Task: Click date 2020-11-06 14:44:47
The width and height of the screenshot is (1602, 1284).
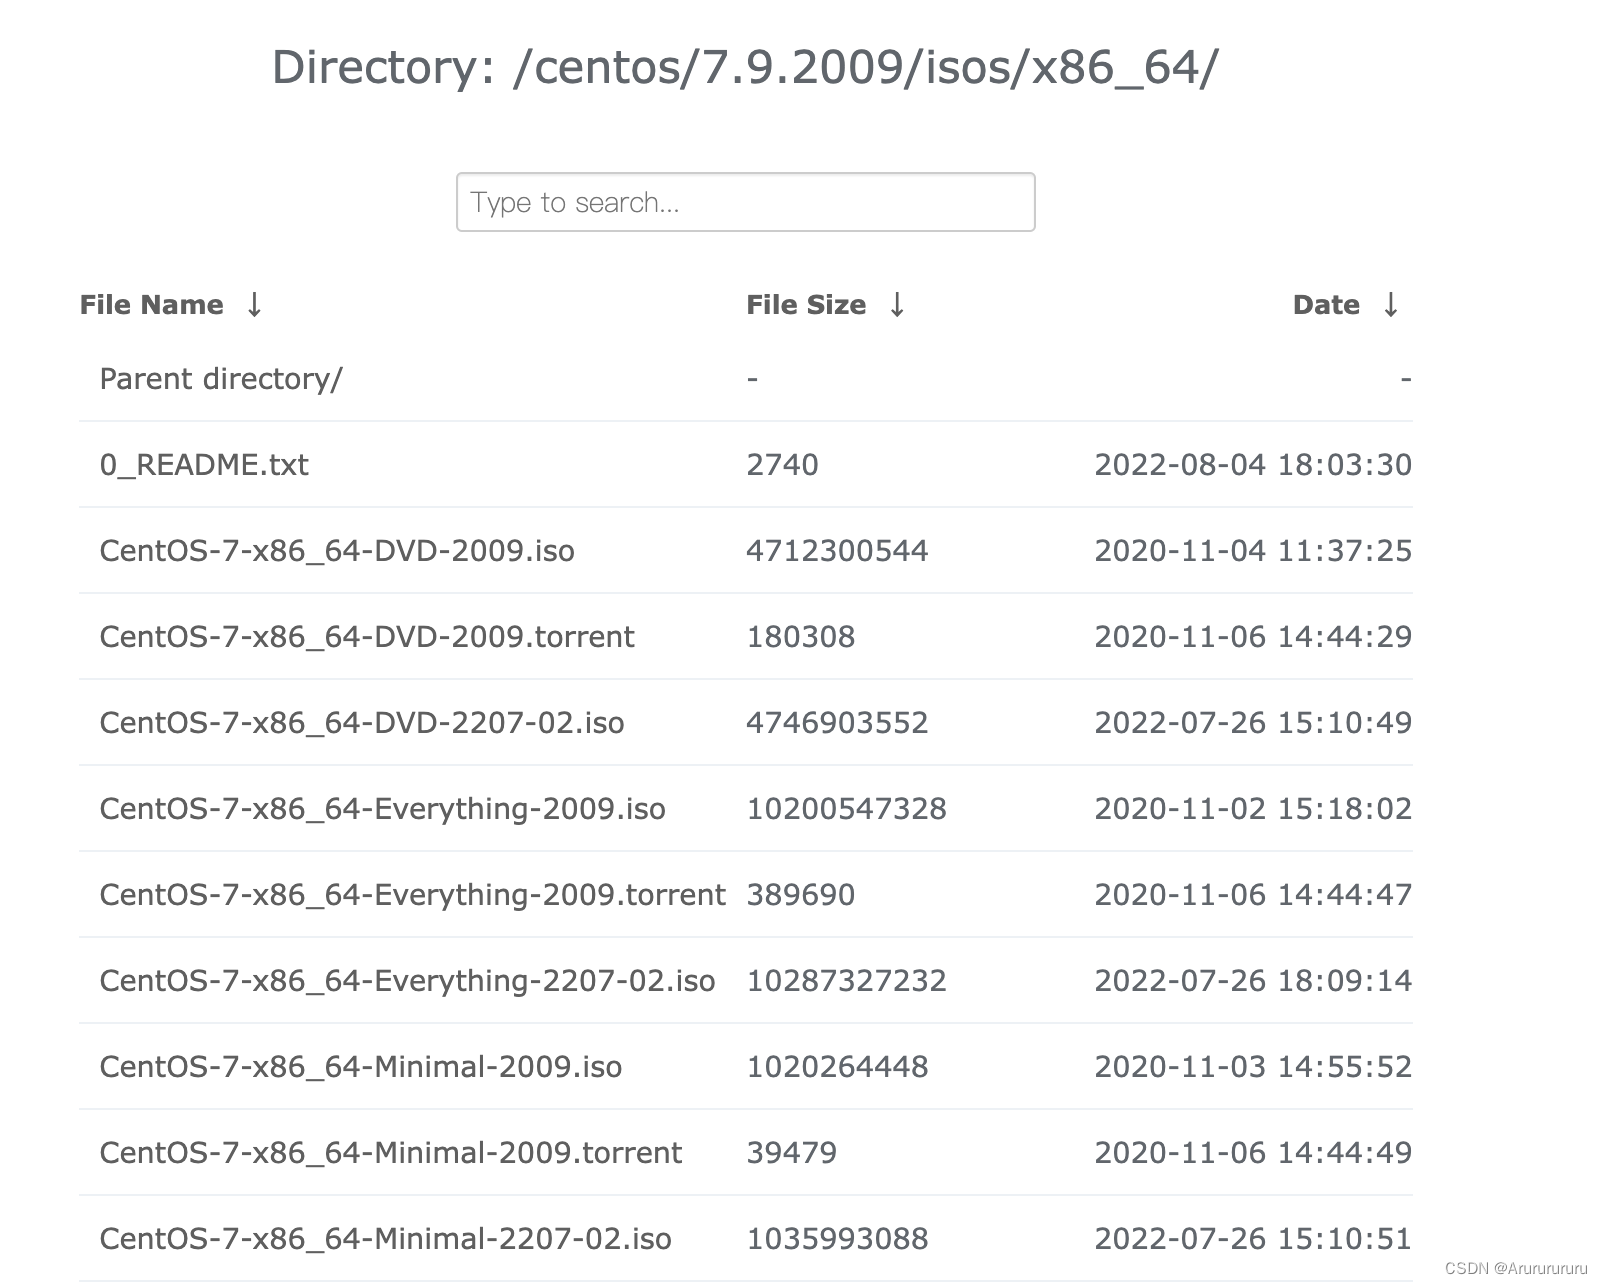Action: 1253,895
